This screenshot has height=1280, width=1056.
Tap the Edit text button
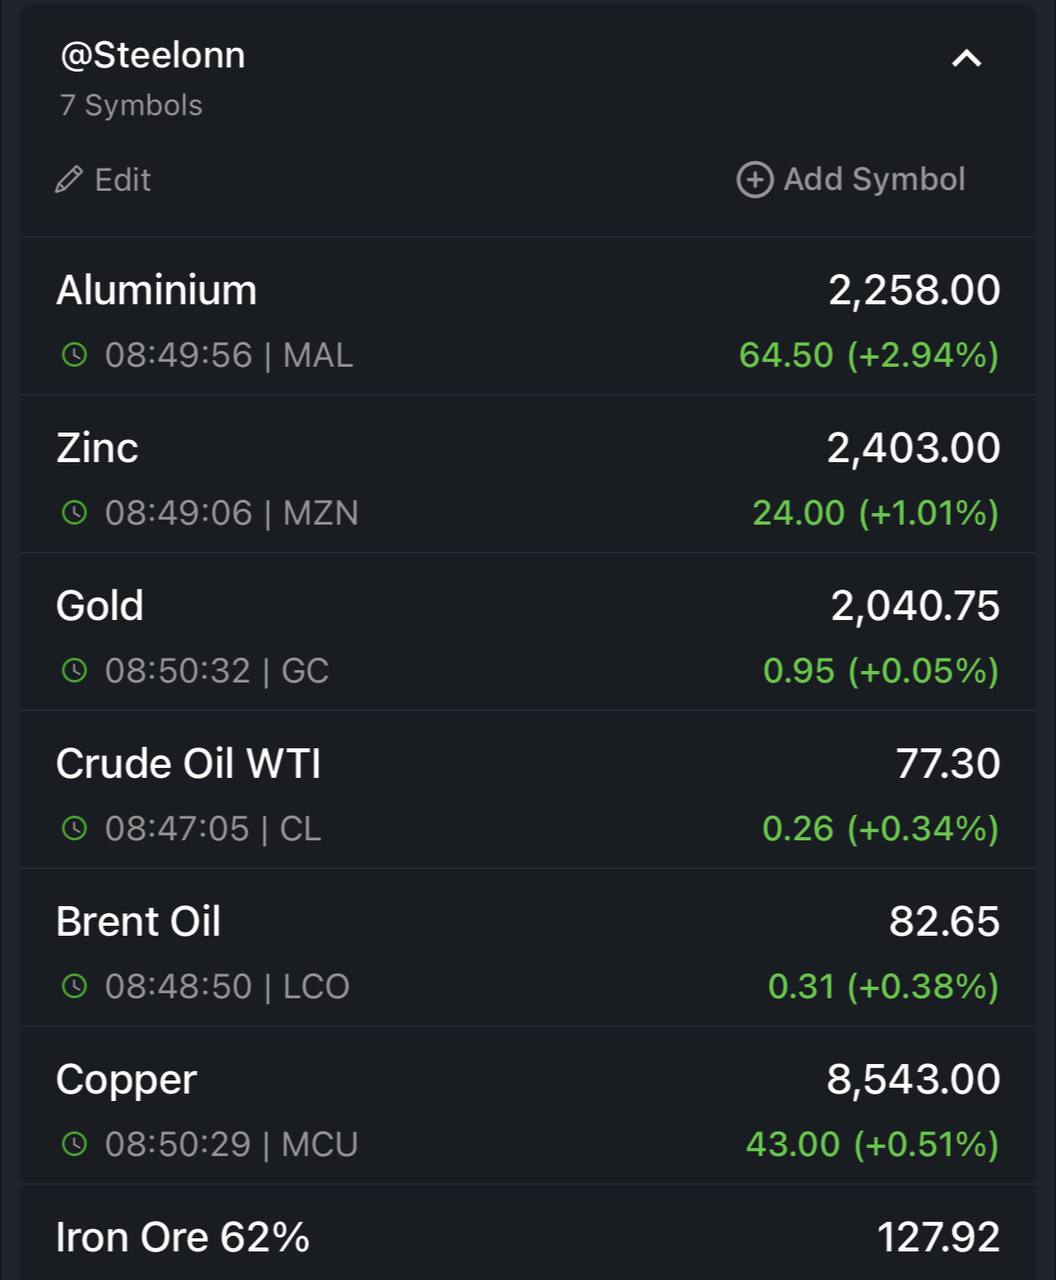click(x=122, y=180)
